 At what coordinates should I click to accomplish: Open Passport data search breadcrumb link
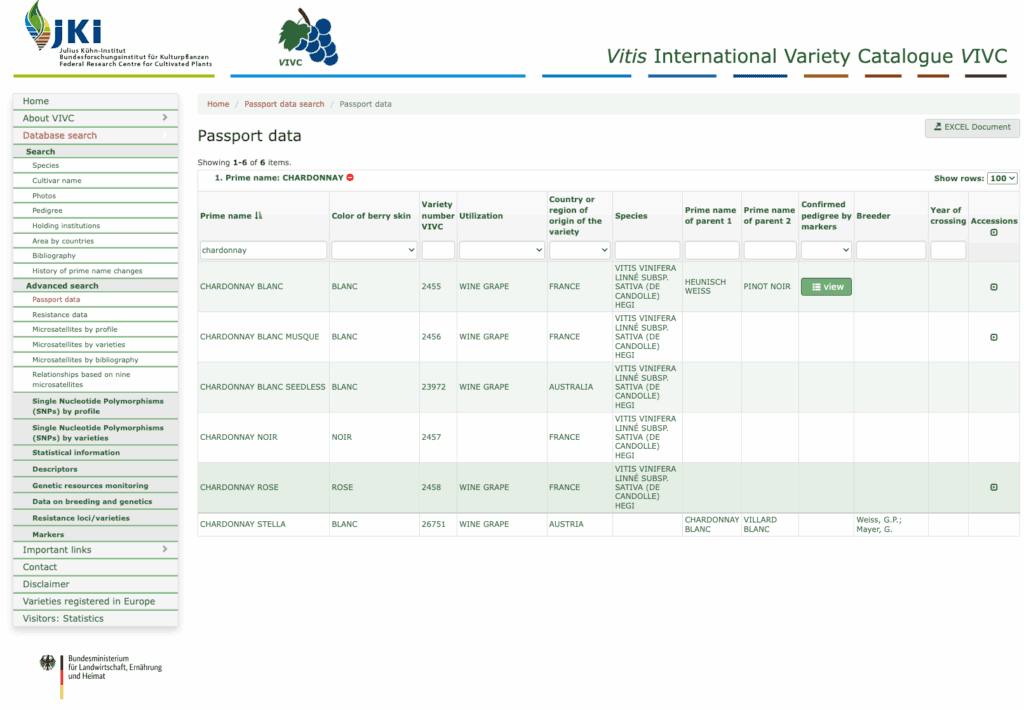[284, 104]
